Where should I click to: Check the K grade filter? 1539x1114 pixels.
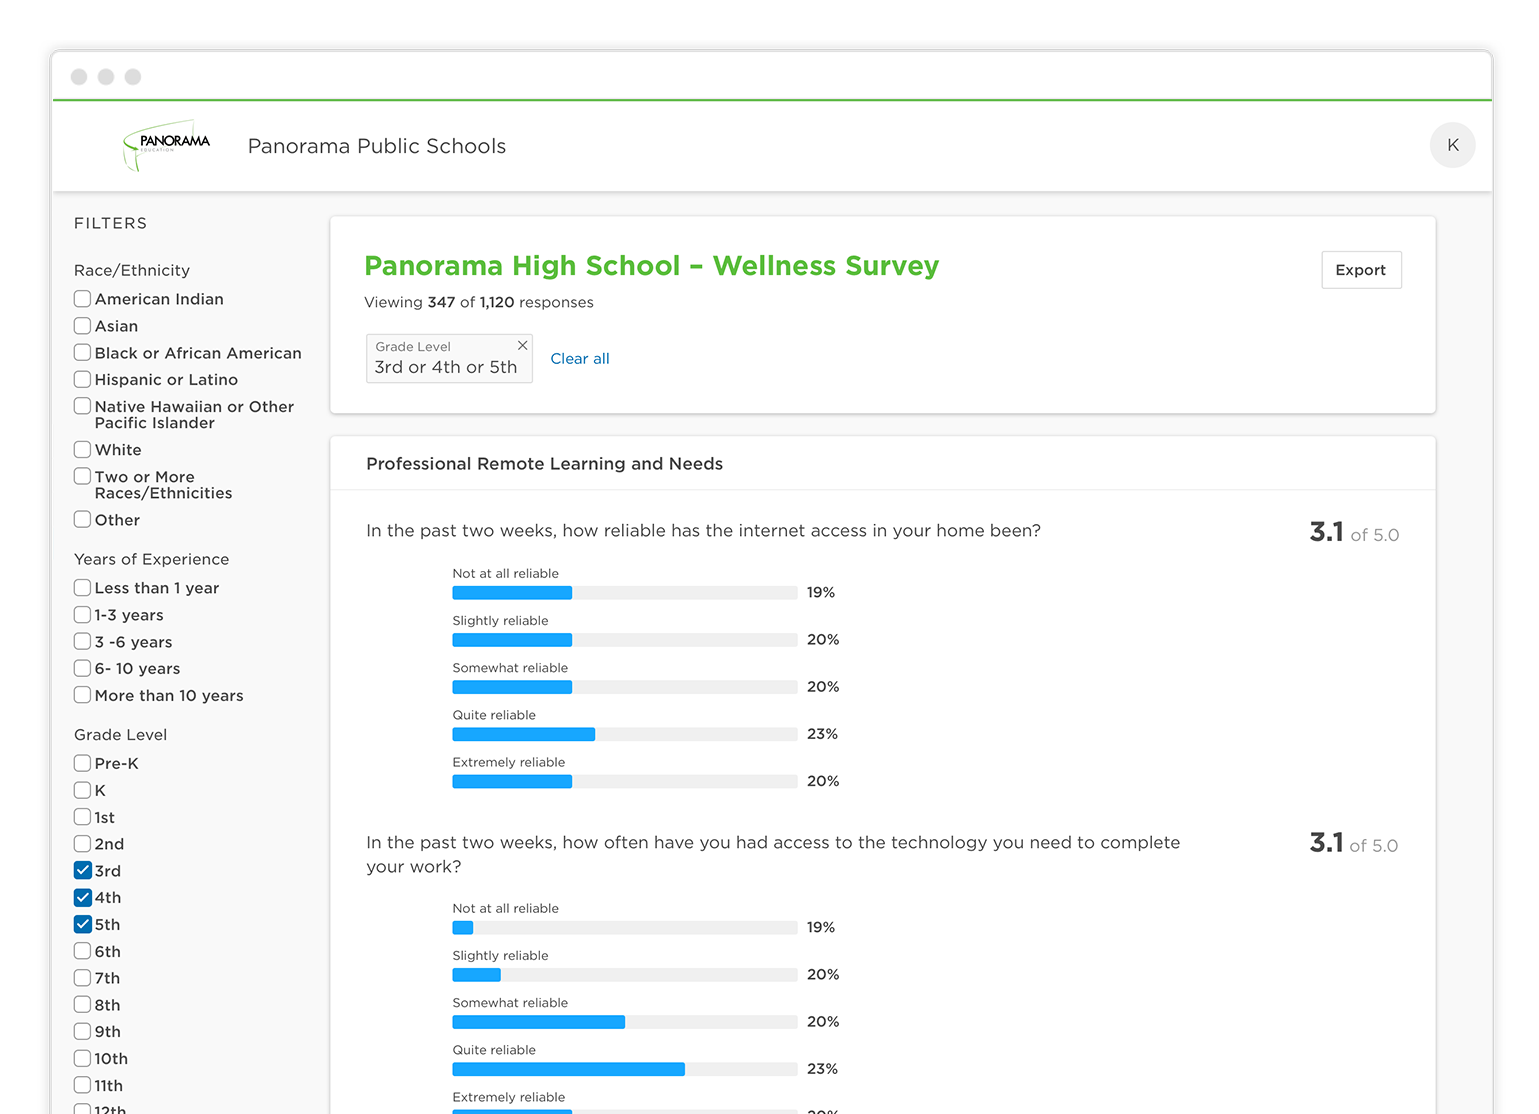[83, 790]
